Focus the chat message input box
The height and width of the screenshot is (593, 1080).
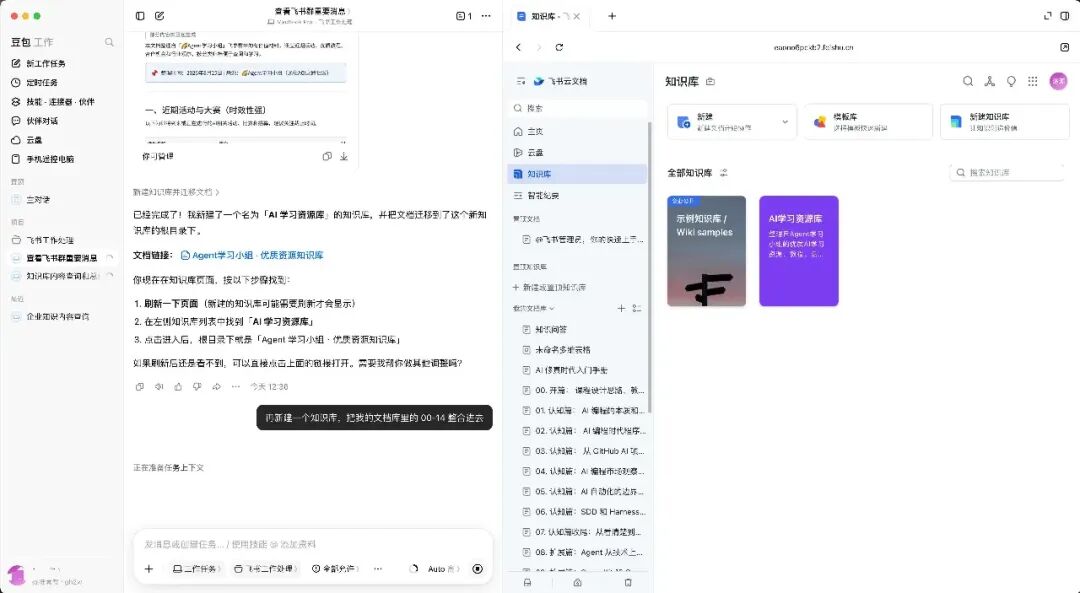tap(313, 544)
